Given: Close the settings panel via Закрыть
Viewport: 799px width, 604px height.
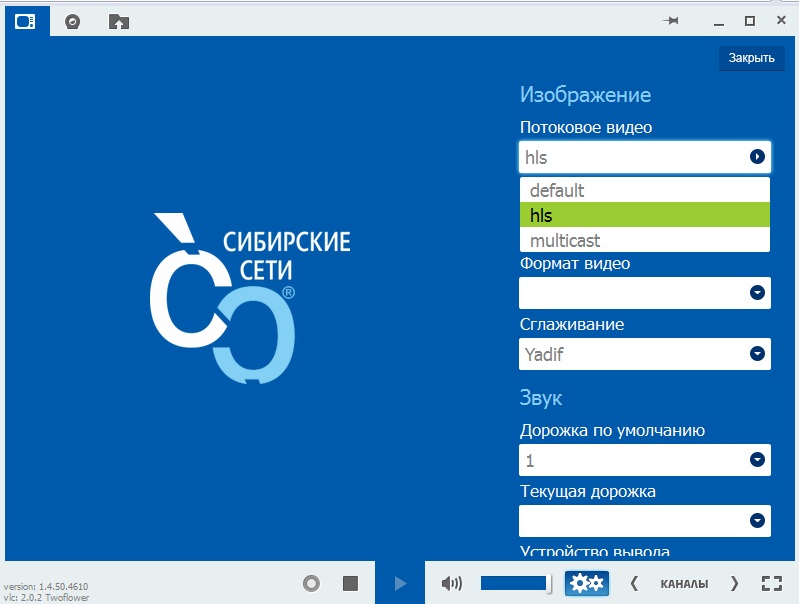Looking at the screenshot, I should pyautogui.click(x=752, y=58).
